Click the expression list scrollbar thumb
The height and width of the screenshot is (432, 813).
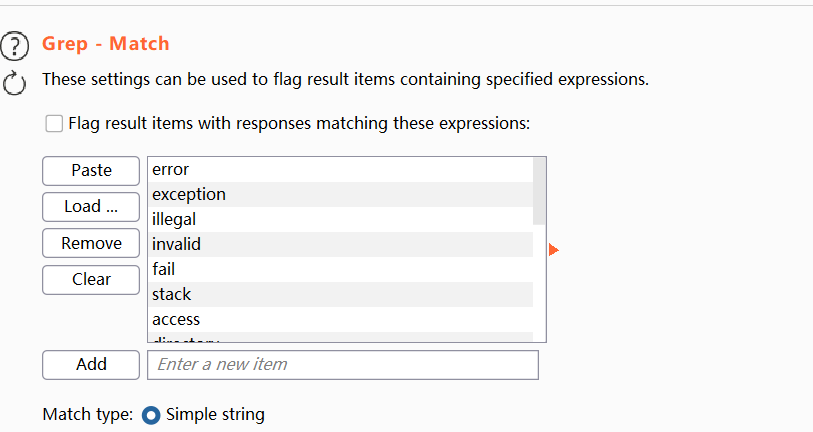pos(539,190)
